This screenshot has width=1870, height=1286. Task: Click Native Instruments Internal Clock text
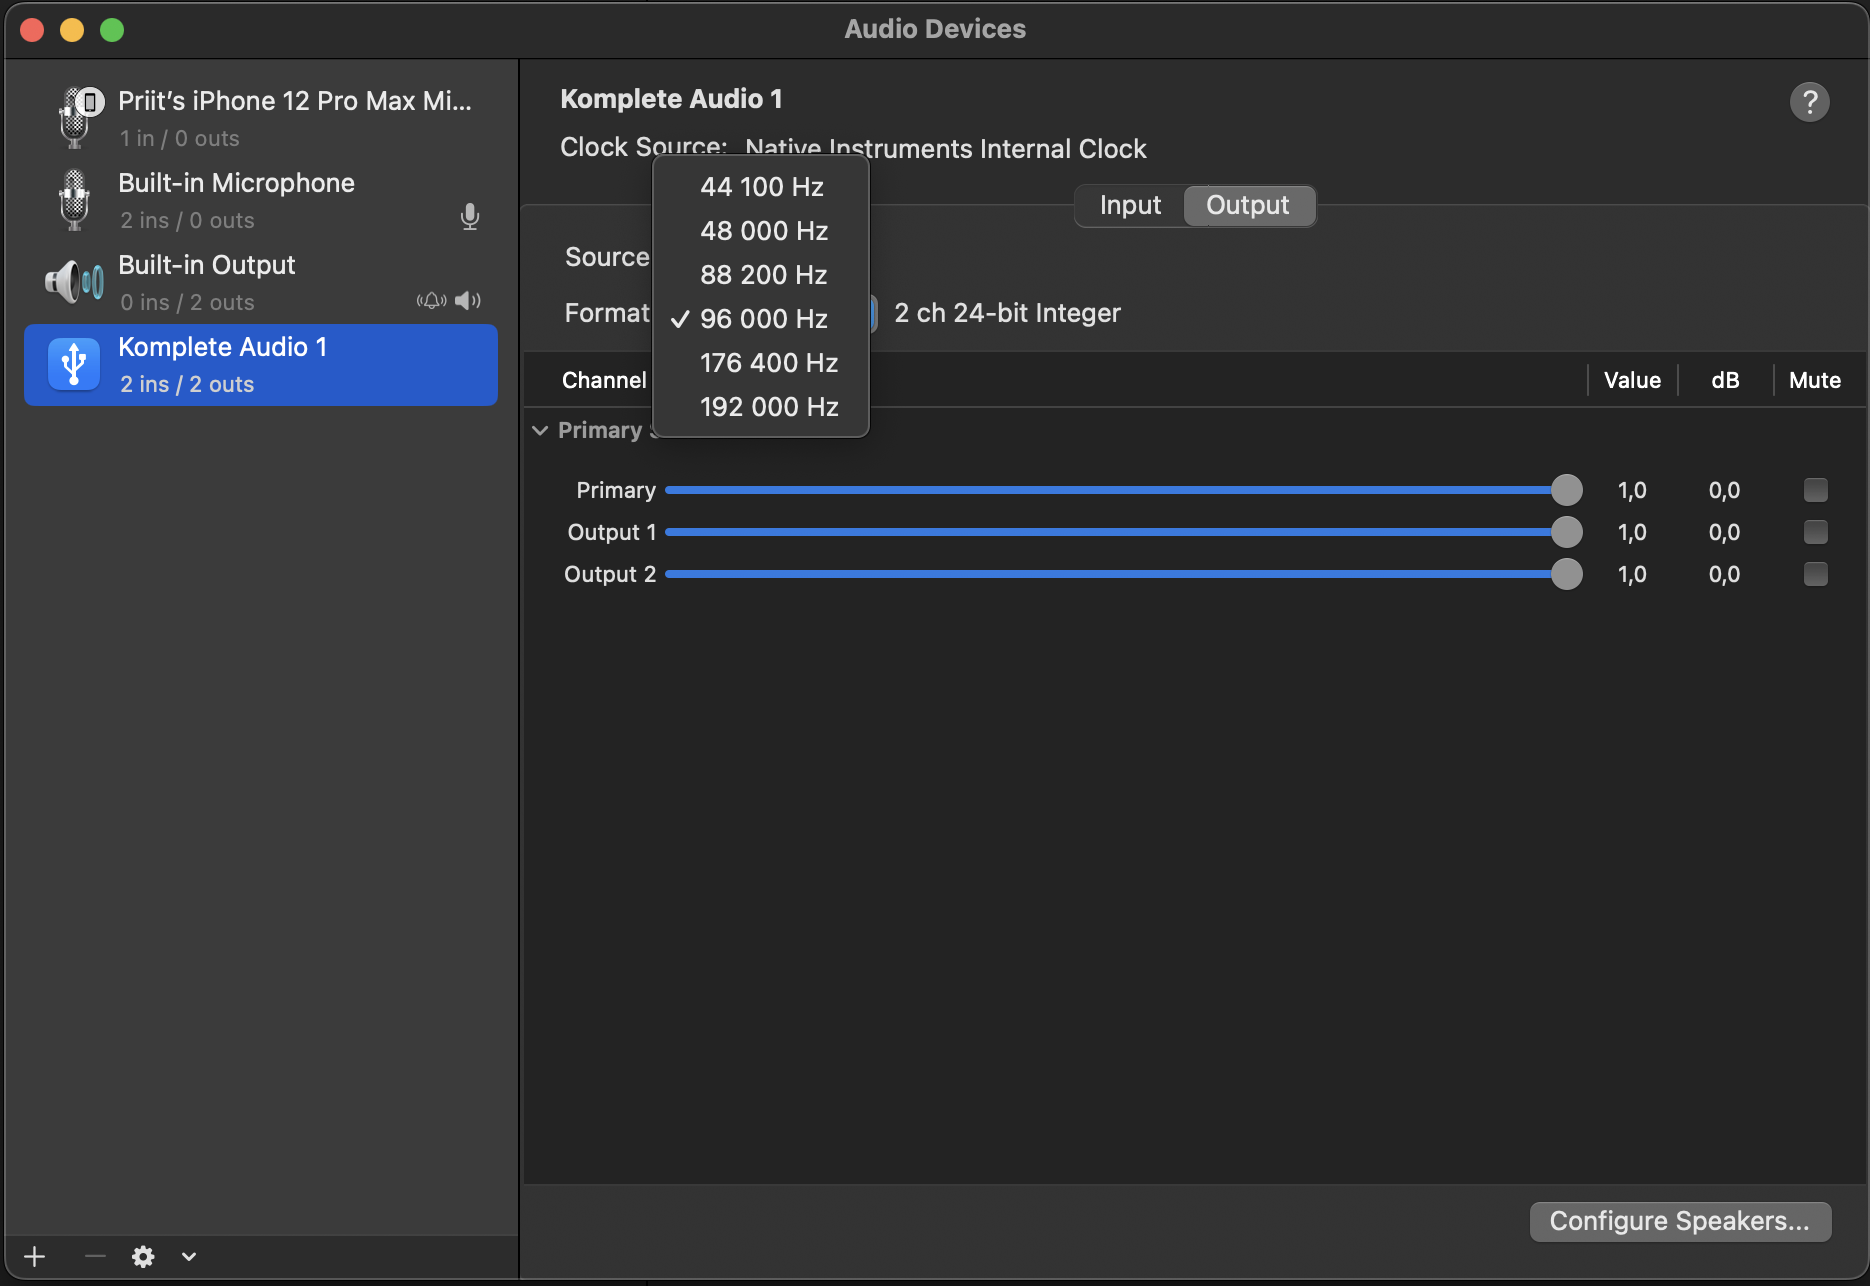[x=945, y=148]
